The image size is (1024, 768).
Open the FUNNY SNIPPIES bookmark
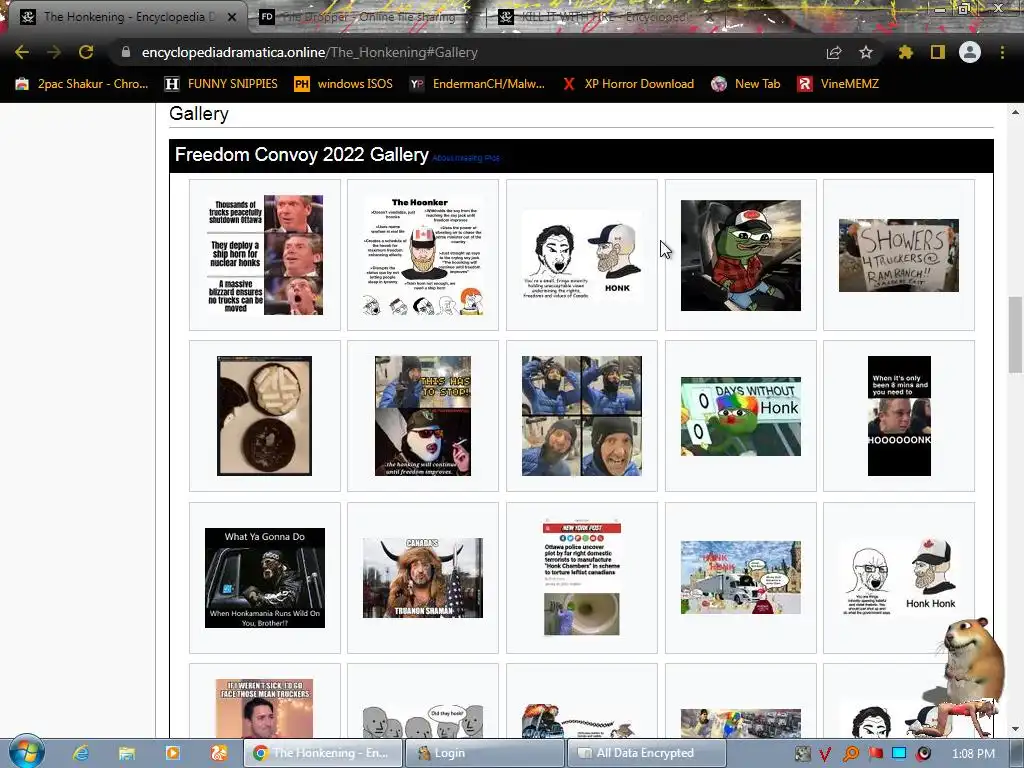tap(221, 84)
